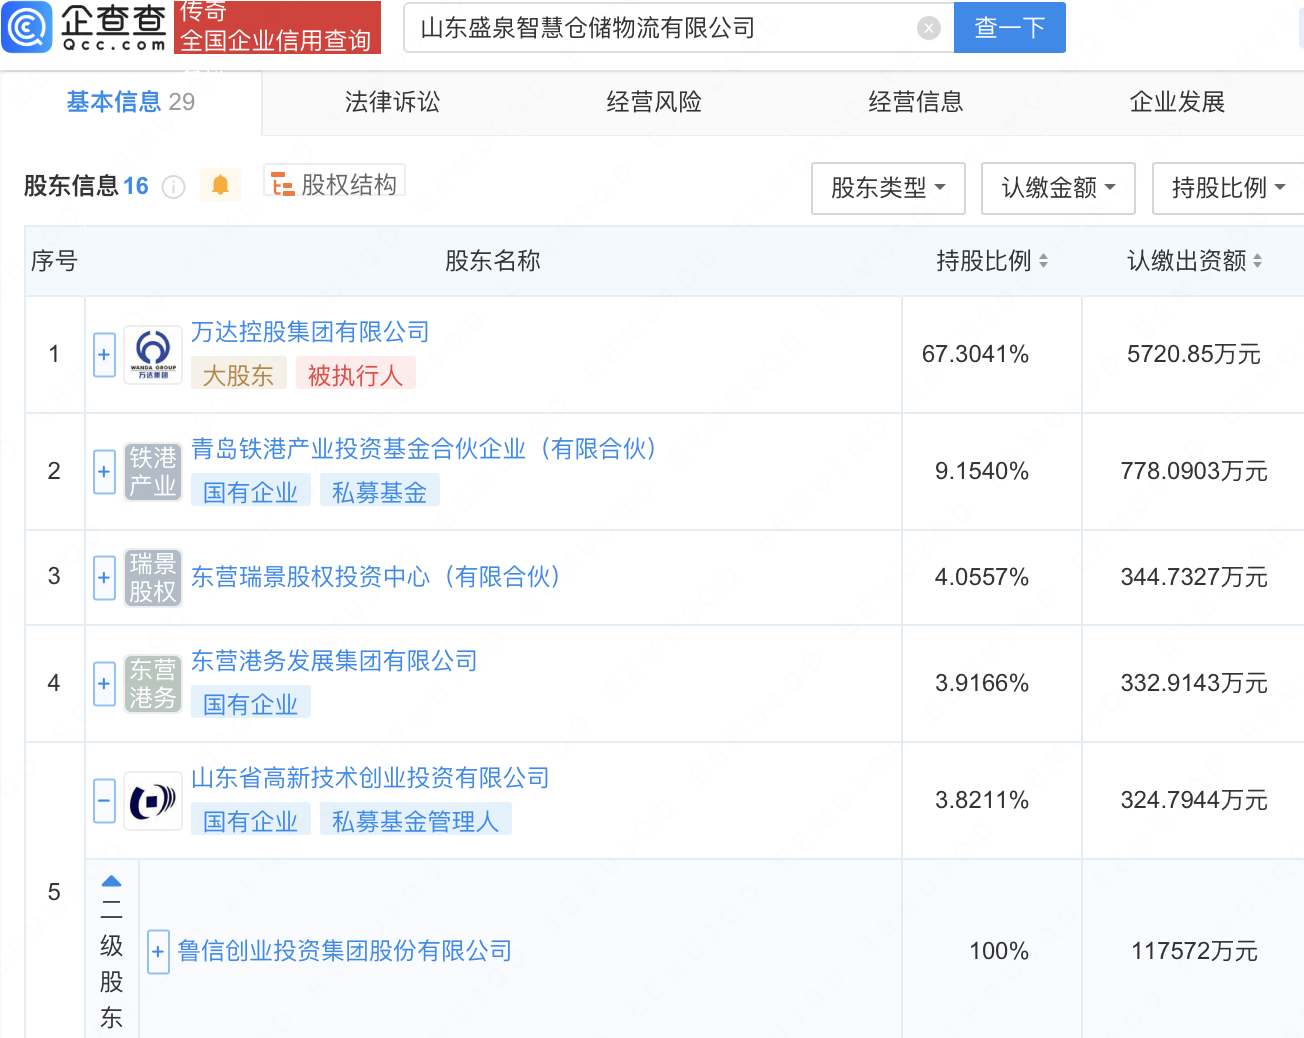This screenshot has width=1304, height=1038.
Task: Click the Qcc.com logo icon
Action: coord(27,27)
